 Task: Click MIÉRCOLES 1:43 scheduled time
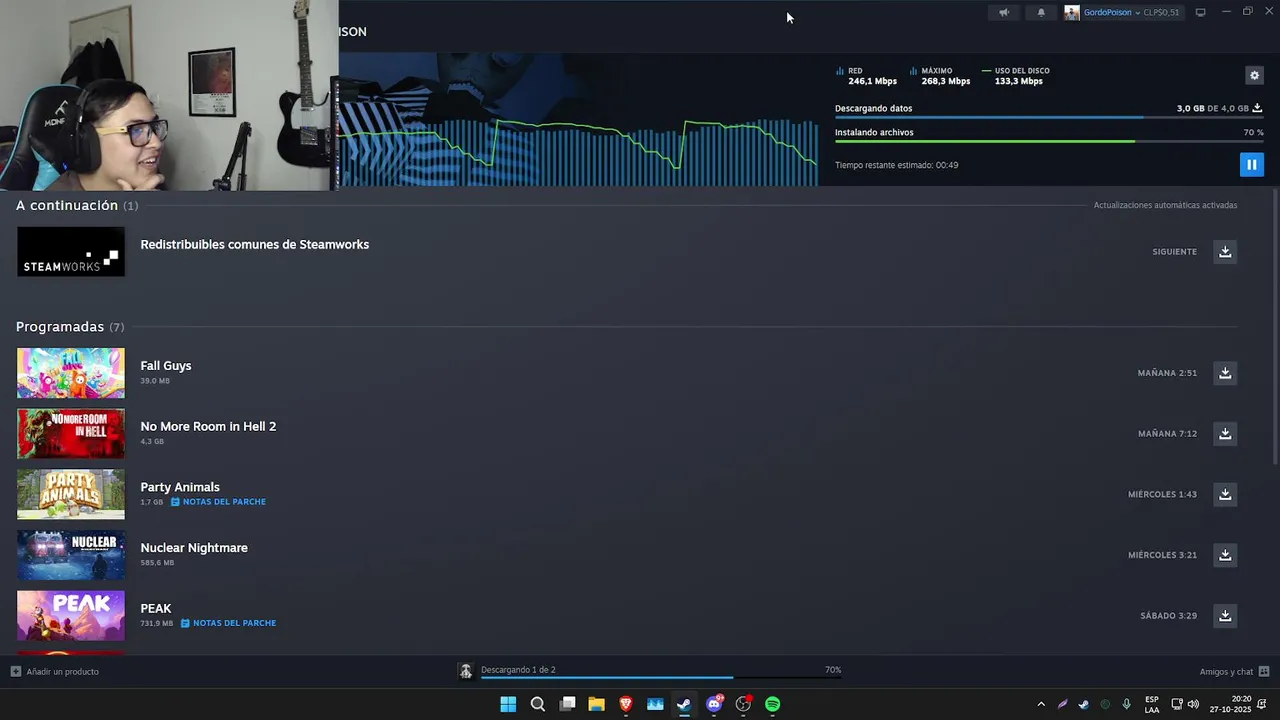point(1162,494)
